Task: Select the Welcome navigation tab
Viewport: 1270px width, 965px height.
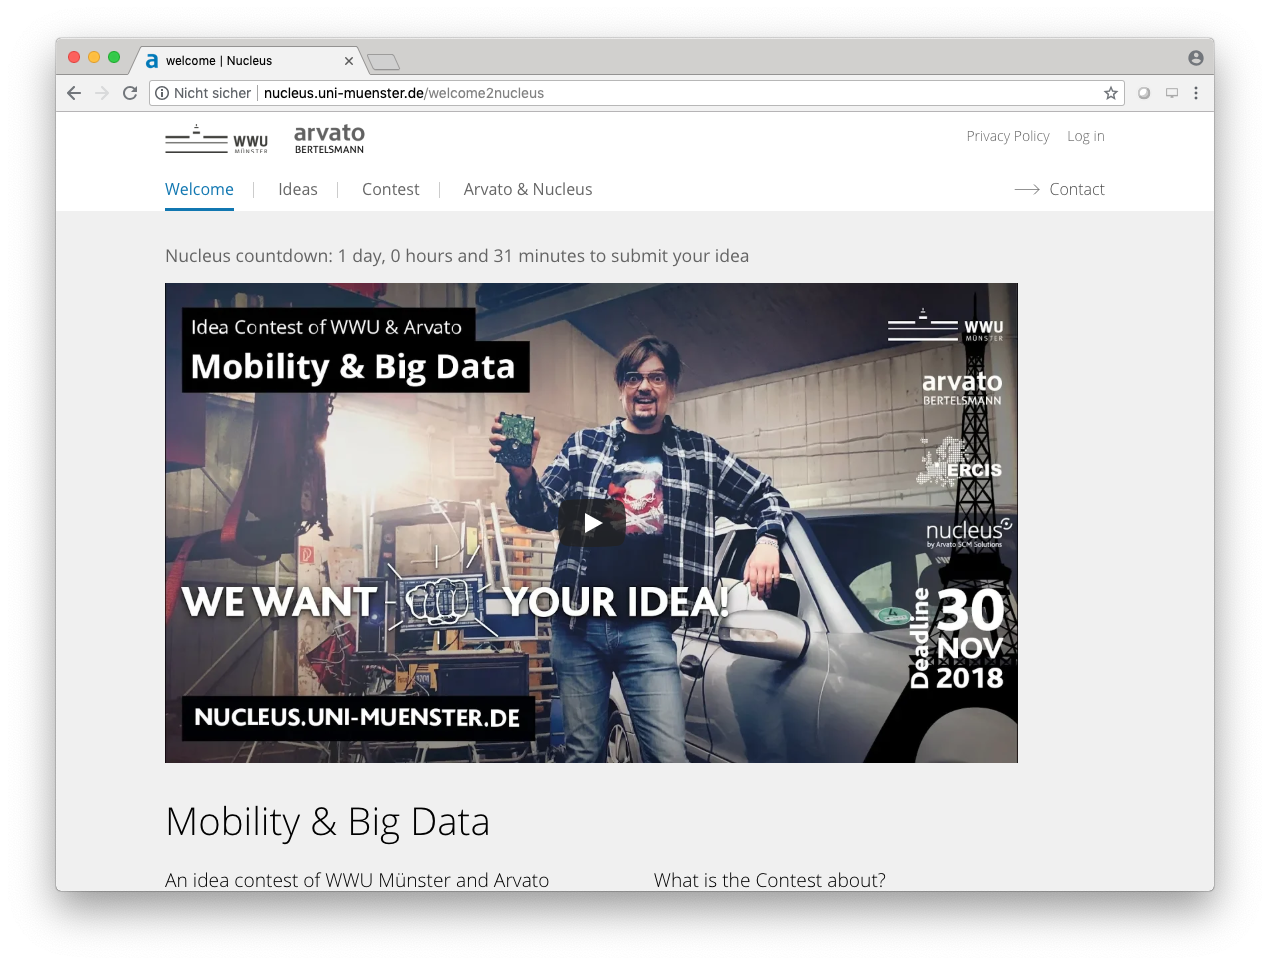Action: [199, 189]
